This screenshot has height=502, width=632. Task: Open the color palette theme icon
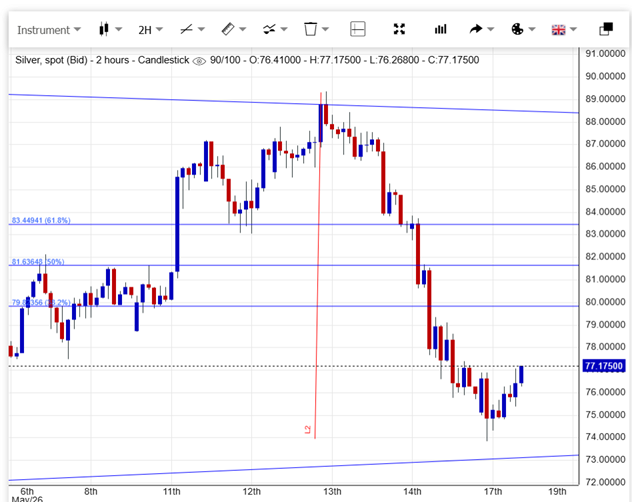pos(517,29)
